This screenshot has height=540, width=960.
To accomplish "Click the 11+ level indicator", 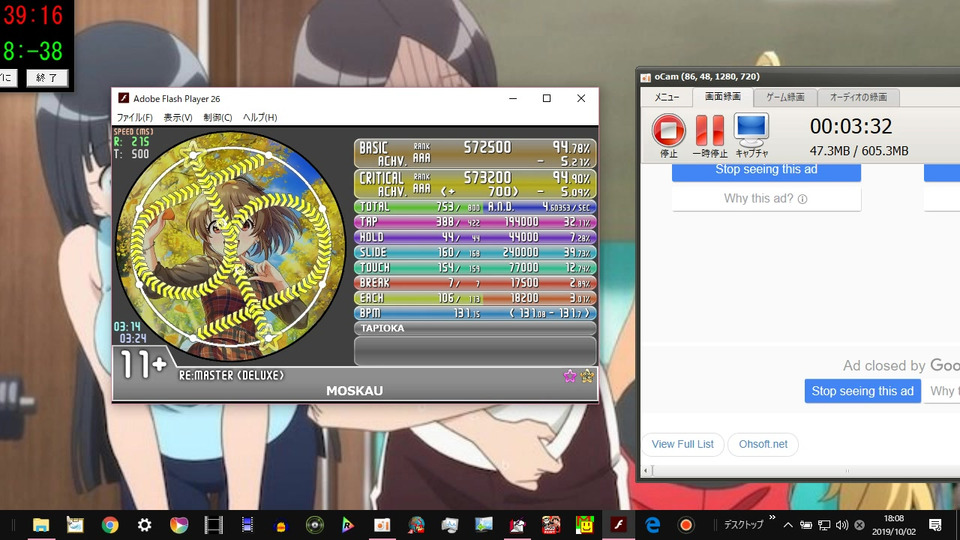I will pos(143,365).
